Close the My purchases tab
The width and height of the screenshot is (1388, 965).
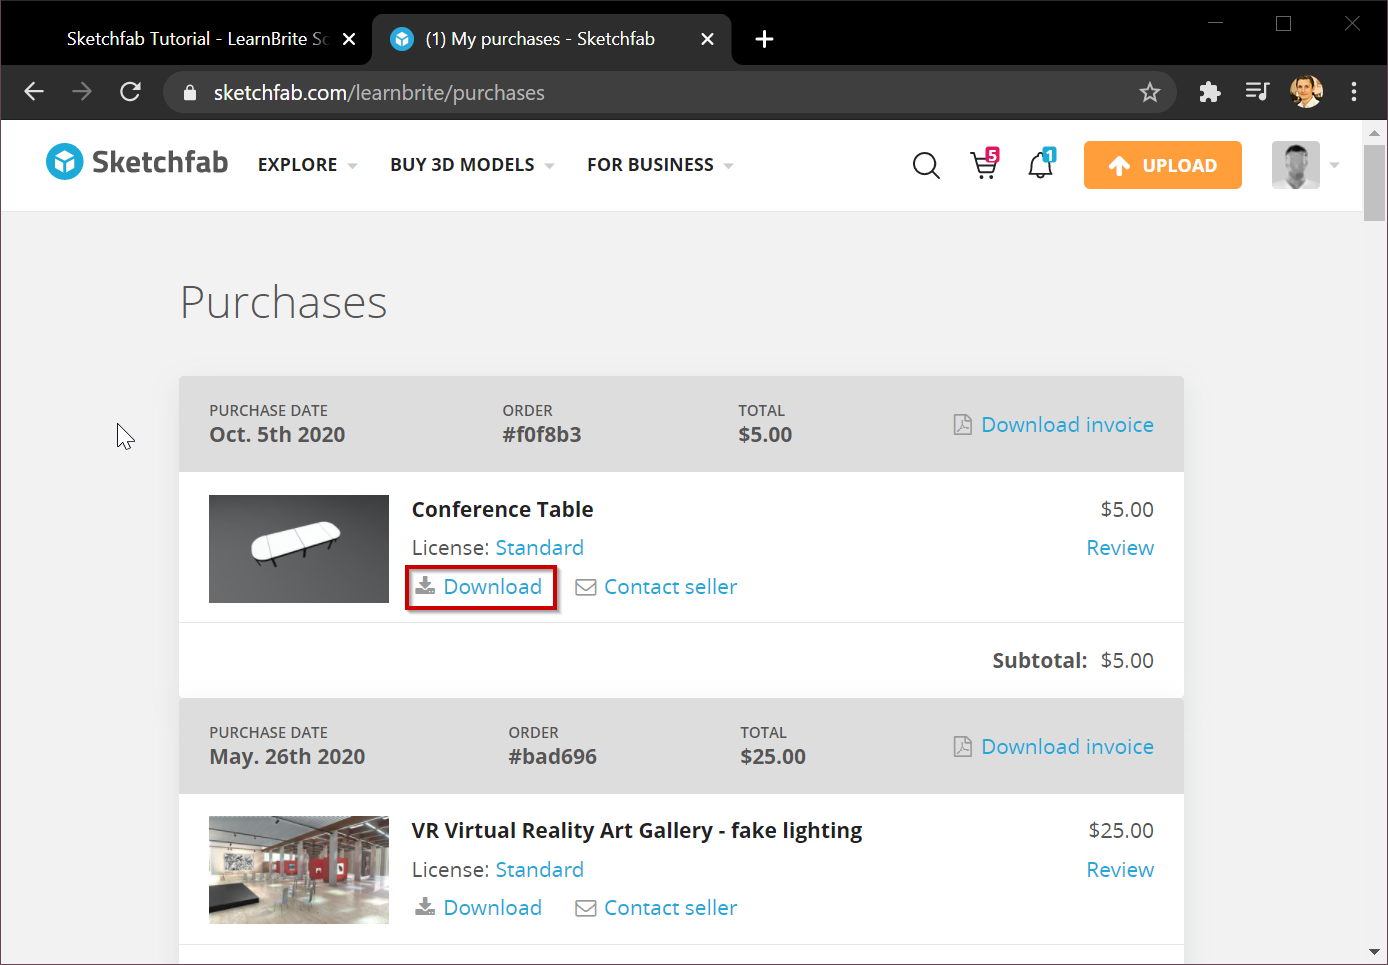pos(707,39)
